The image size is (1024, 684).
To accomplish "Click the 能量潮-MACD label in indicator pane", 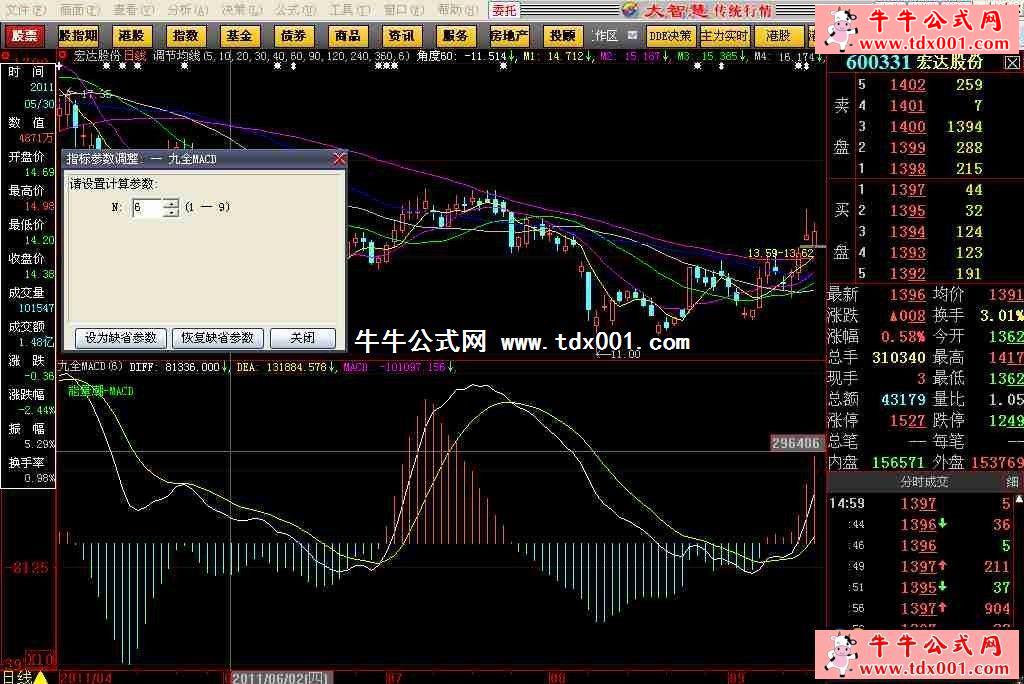I will [x=101, y=391].
